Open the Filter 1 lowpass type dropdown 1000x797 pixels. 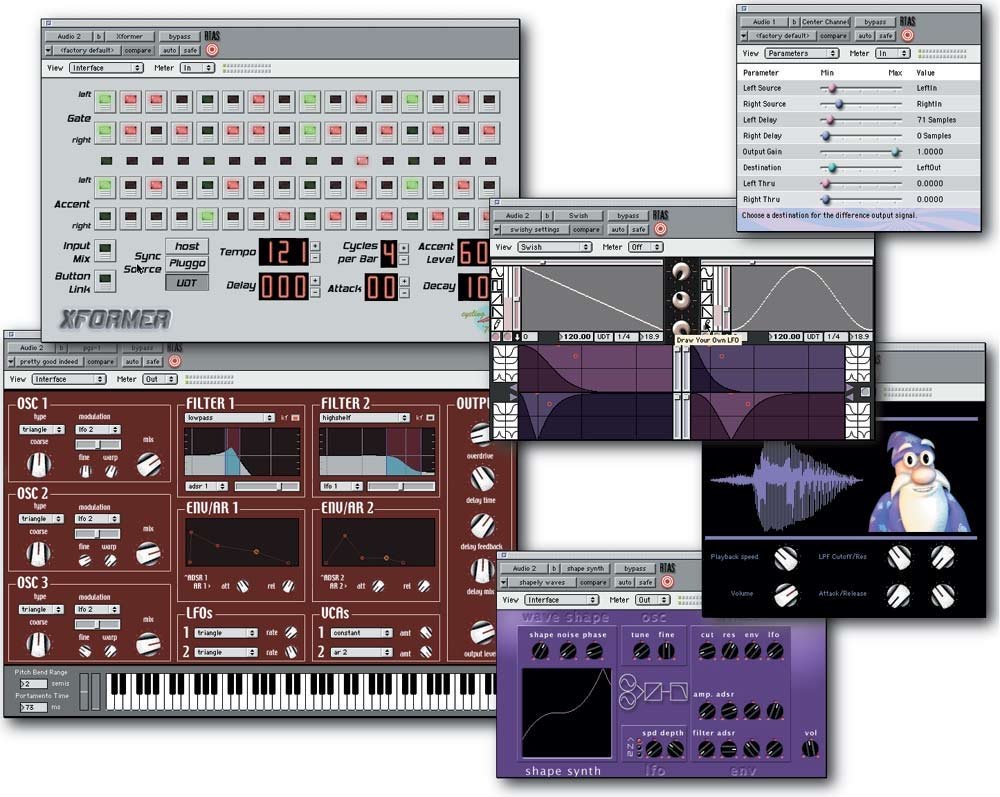click(230, 418)
